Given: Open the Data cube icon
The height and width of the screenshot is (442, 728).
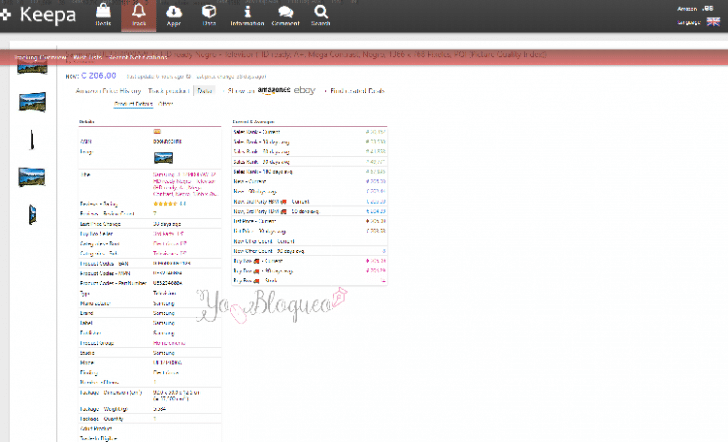Looking at the screenshot, I should [209, 14].
